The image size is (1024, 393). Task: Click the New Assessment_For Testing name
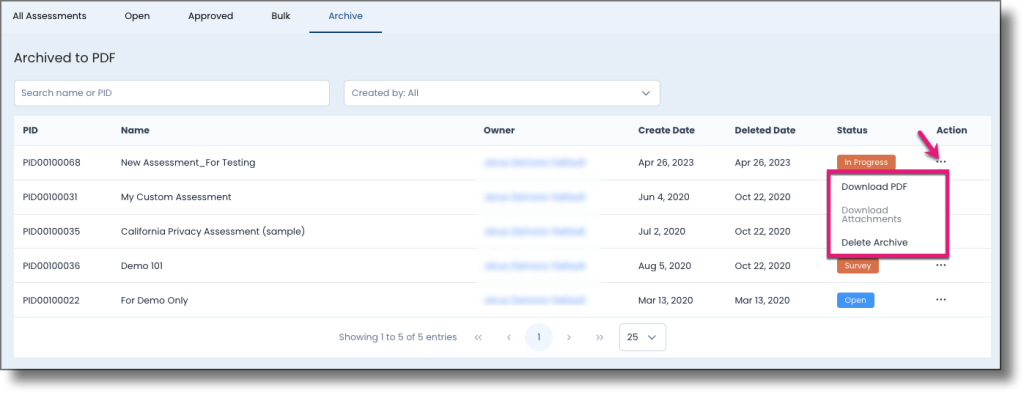(188, 163)
